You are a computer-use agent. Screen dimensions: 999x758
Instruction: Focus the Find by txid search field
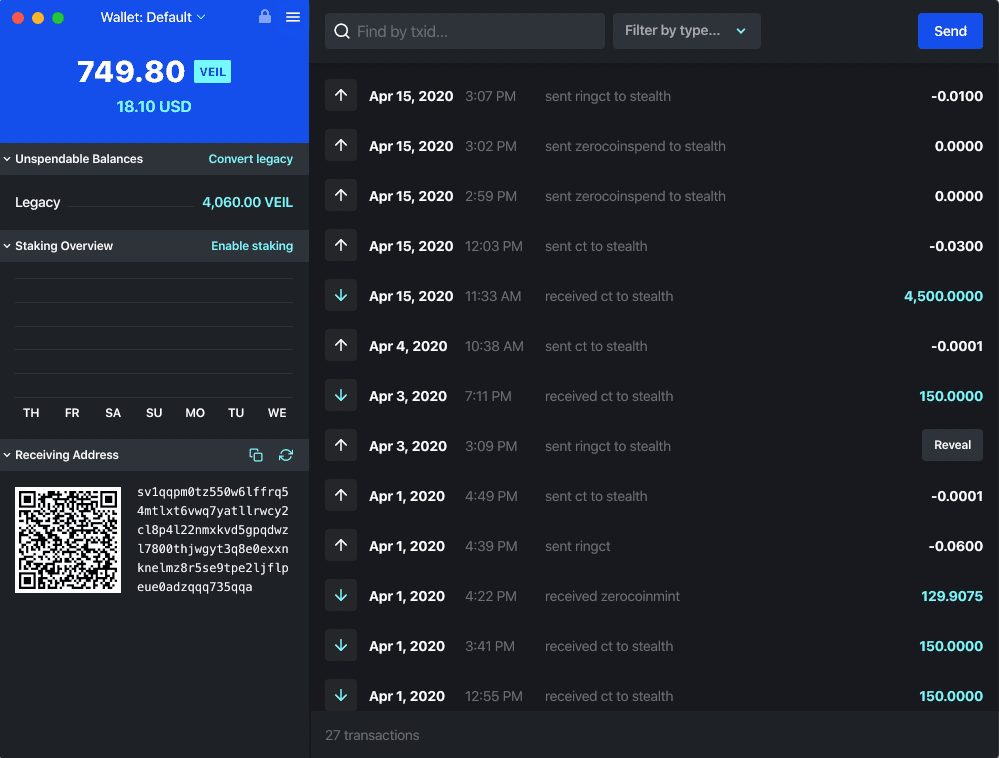click(464, 31)
